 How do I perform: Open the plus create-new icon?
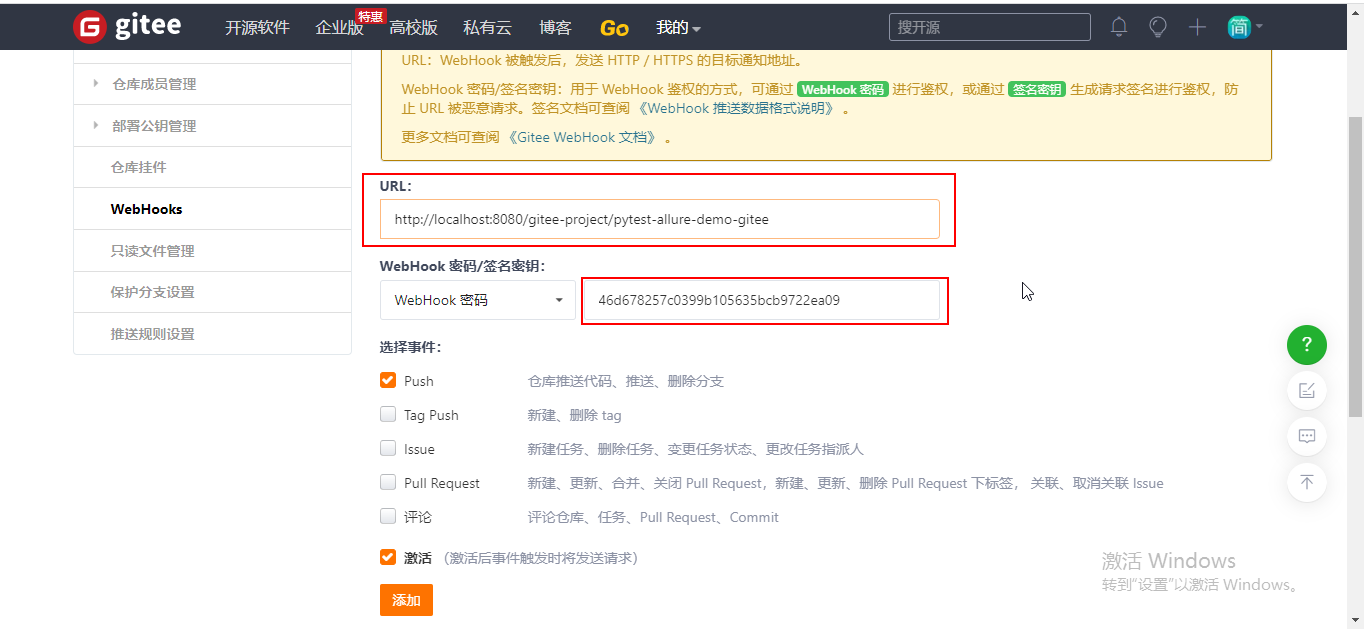point(1197,27)
